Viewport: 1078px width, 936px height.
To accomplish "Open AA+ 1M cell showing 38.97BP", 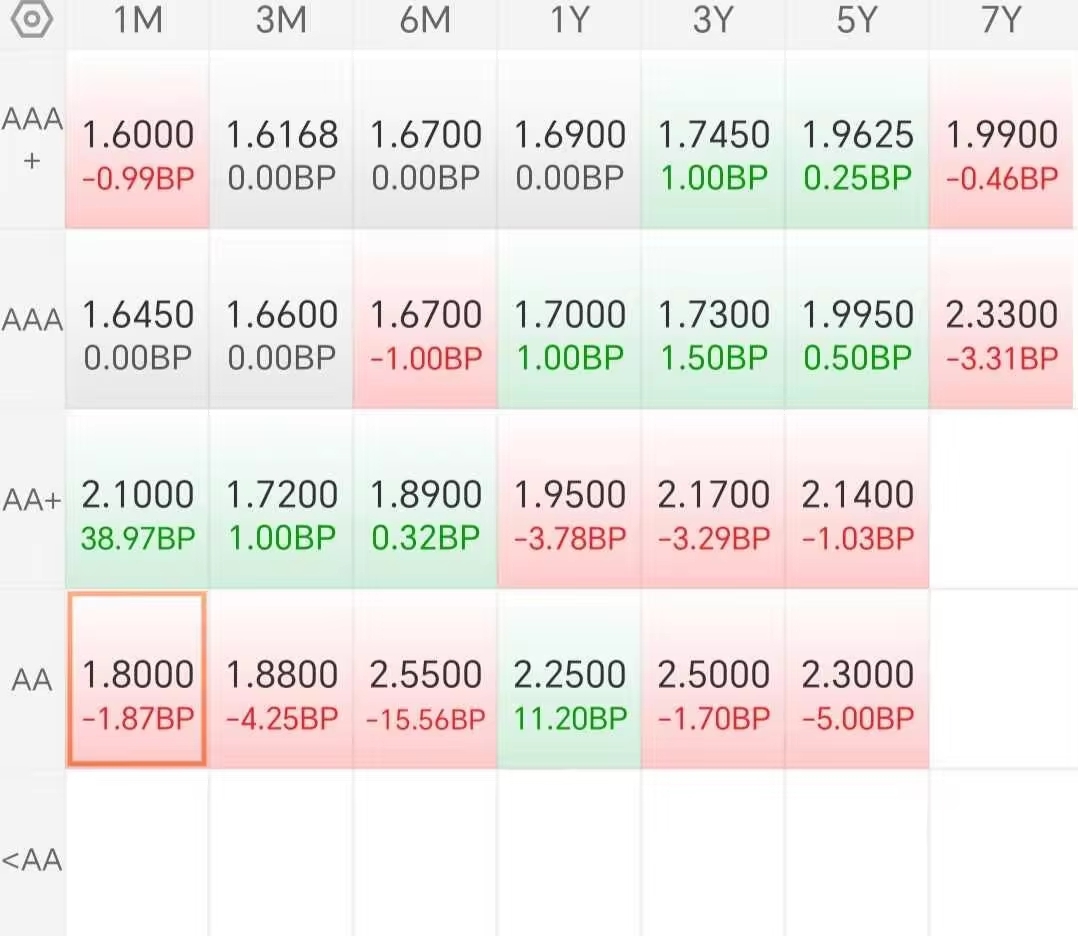I will [x=138, y=499].
